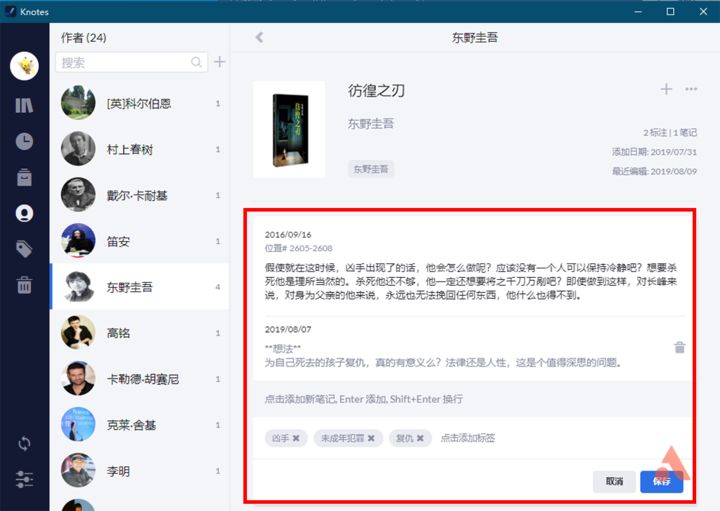This screenshot has height=511, width=720.
Task: Click the 作者 (24) header
Action: (84, 38)
